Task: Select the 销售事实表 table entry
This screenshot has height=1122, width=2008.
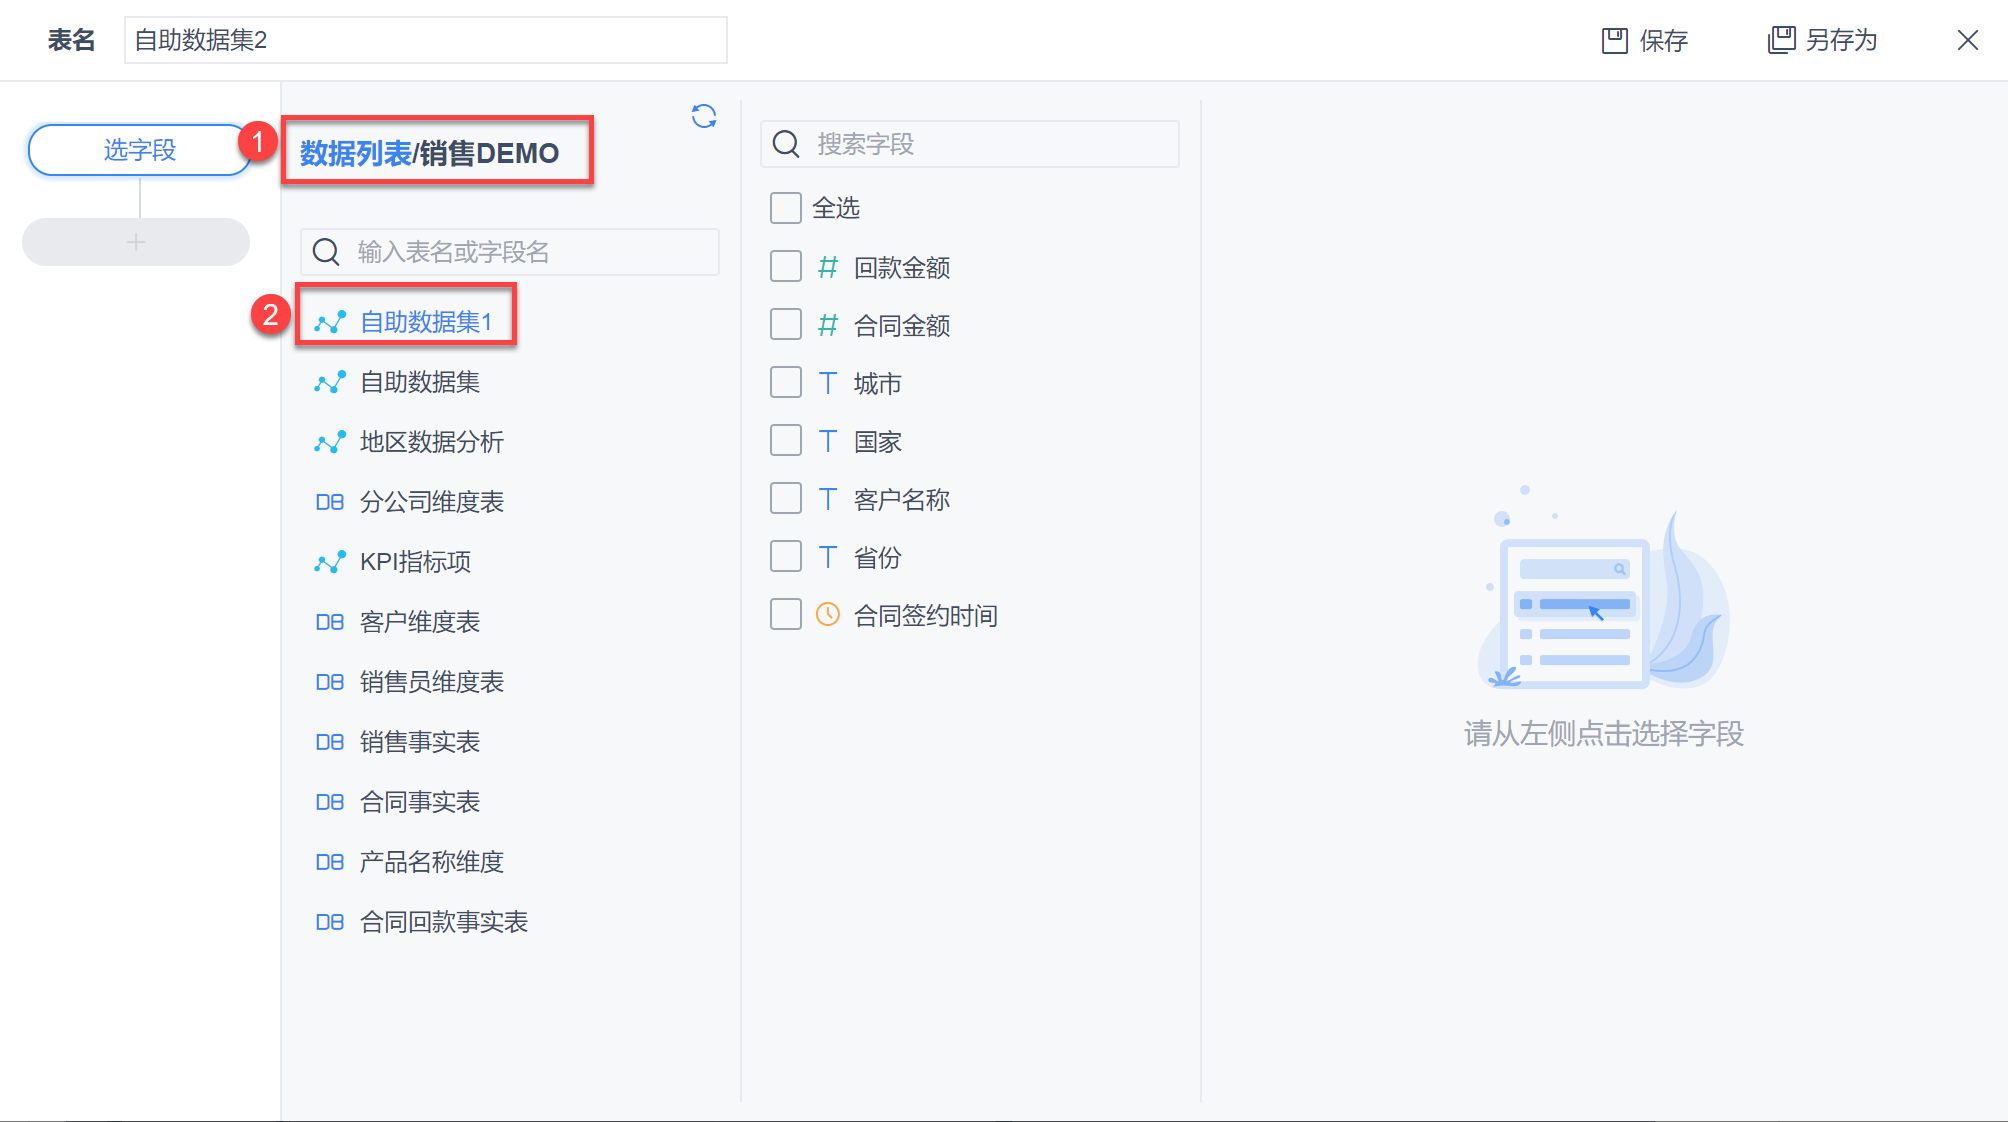Action: click(x=420, y=742)
